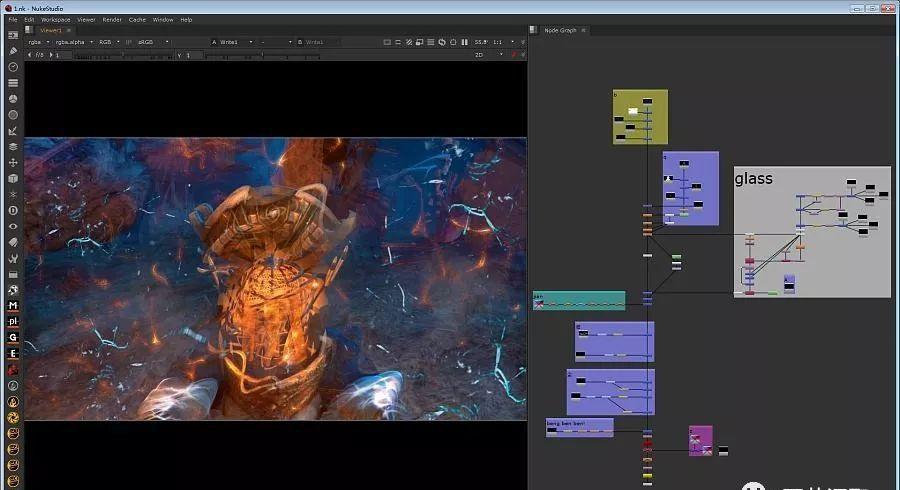Open the Color nodes wheel icon
Image resolution: width=900 pixels, height=490 pixels.
coord(13,99)
